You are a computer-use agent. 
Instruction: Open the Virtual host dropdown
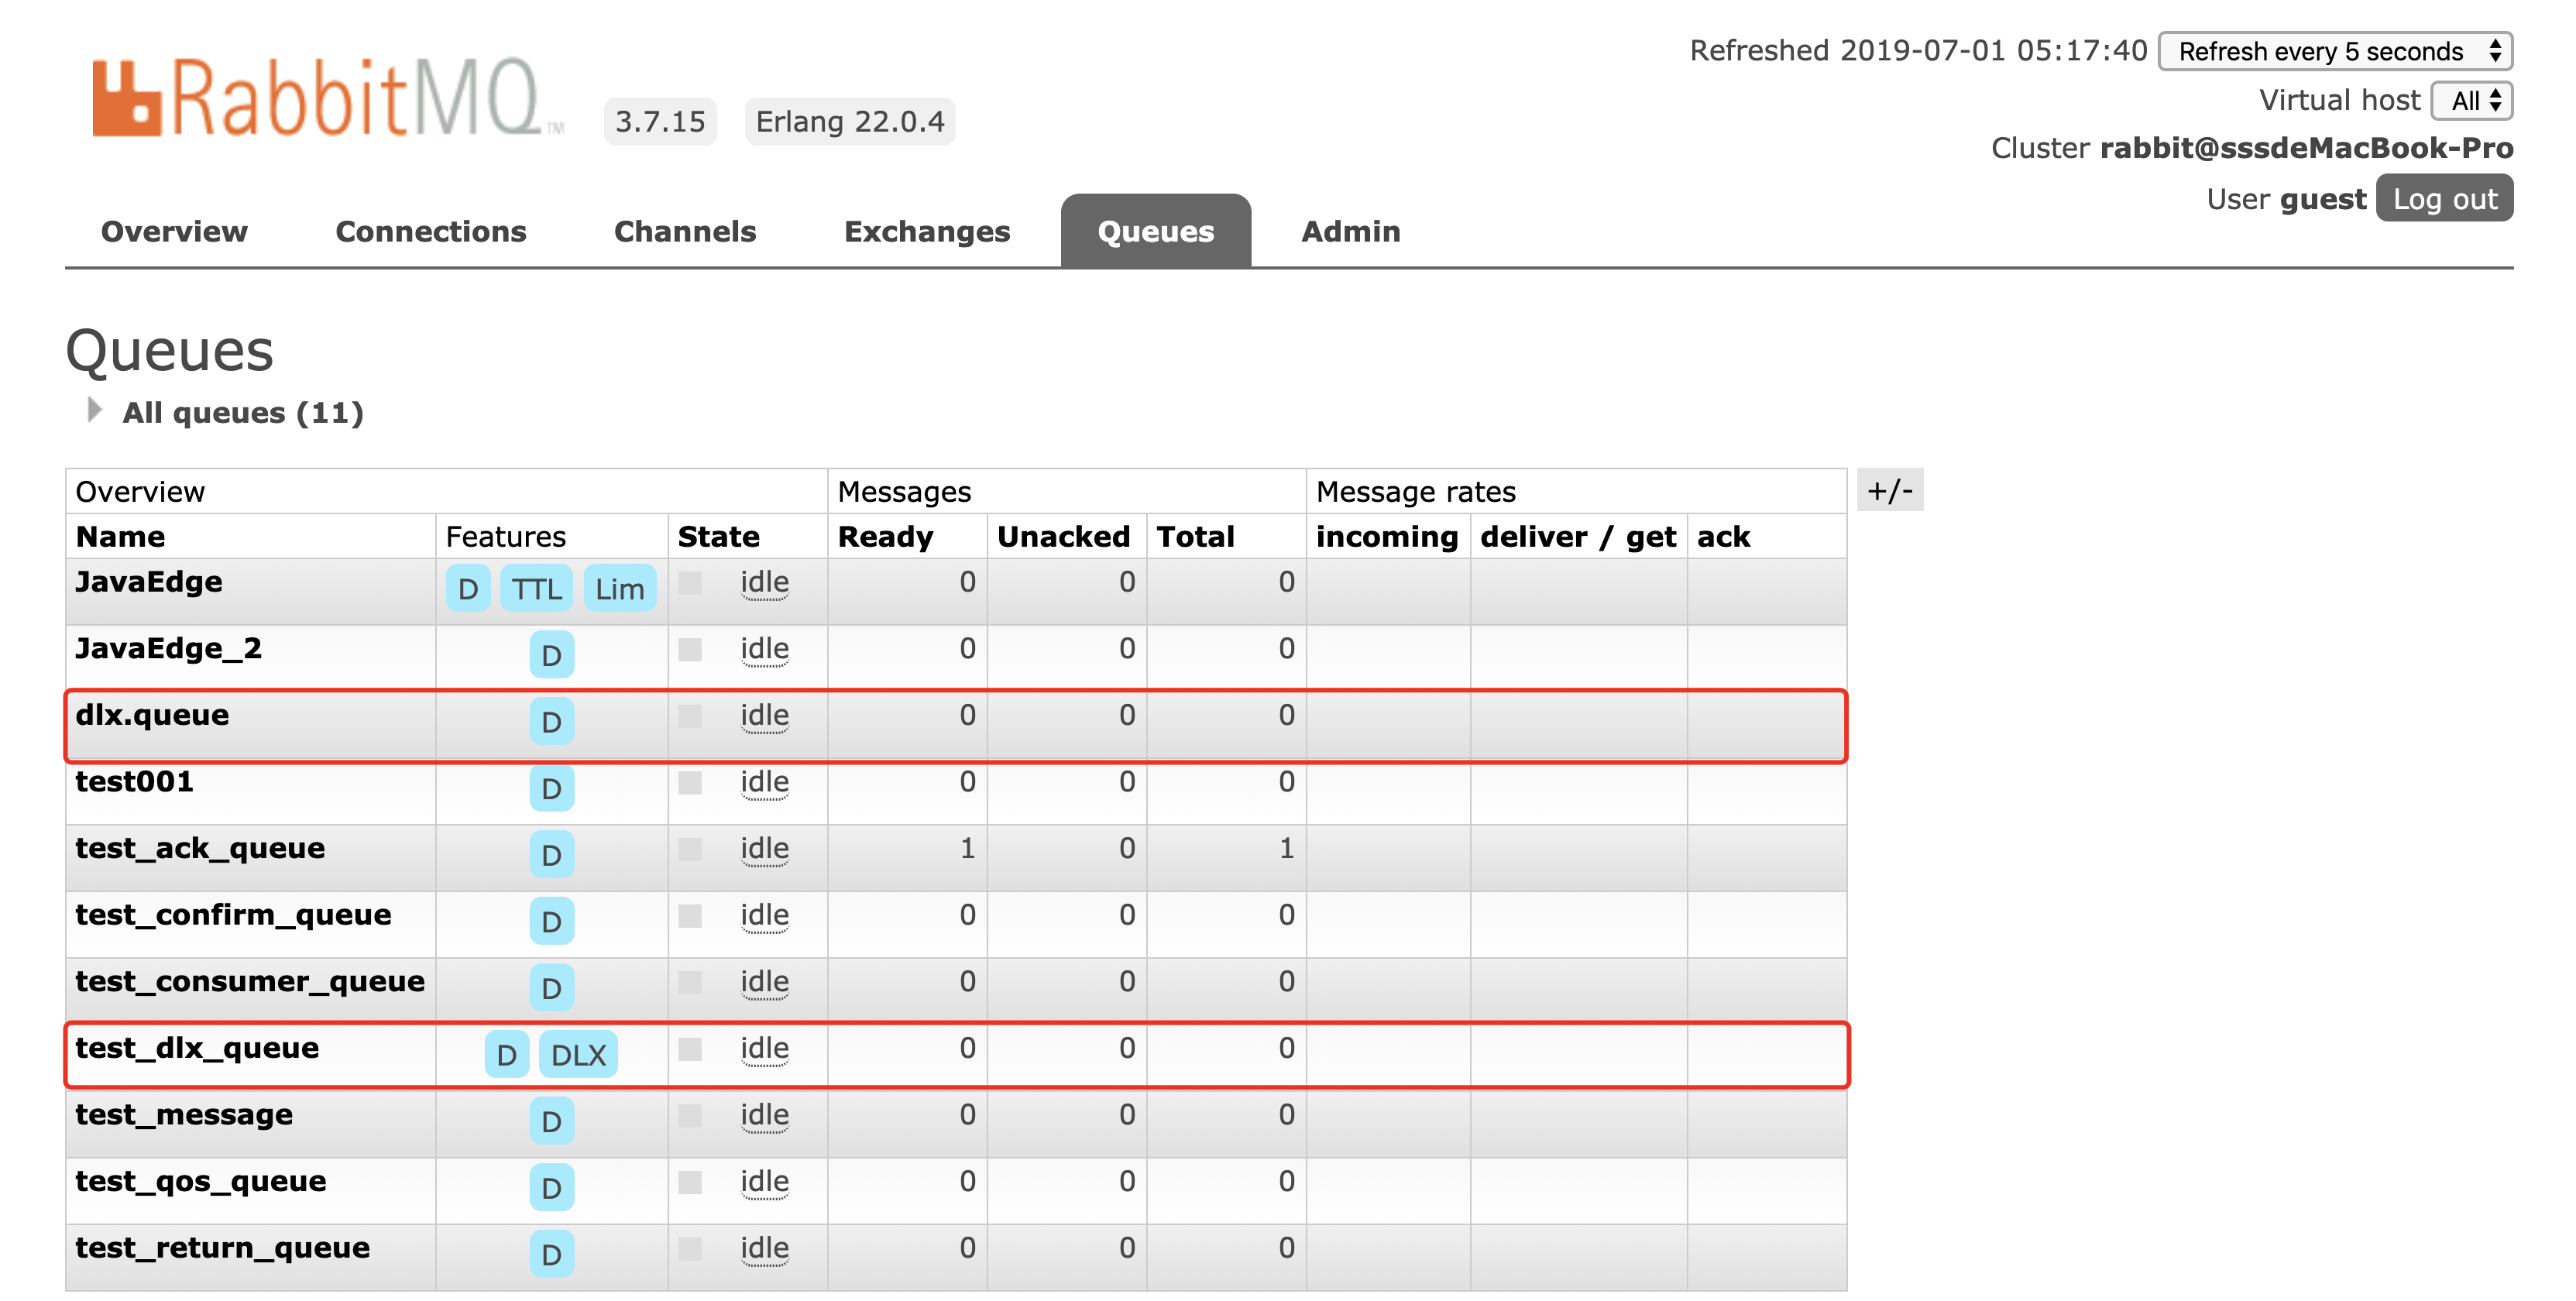pos(2472,100)
